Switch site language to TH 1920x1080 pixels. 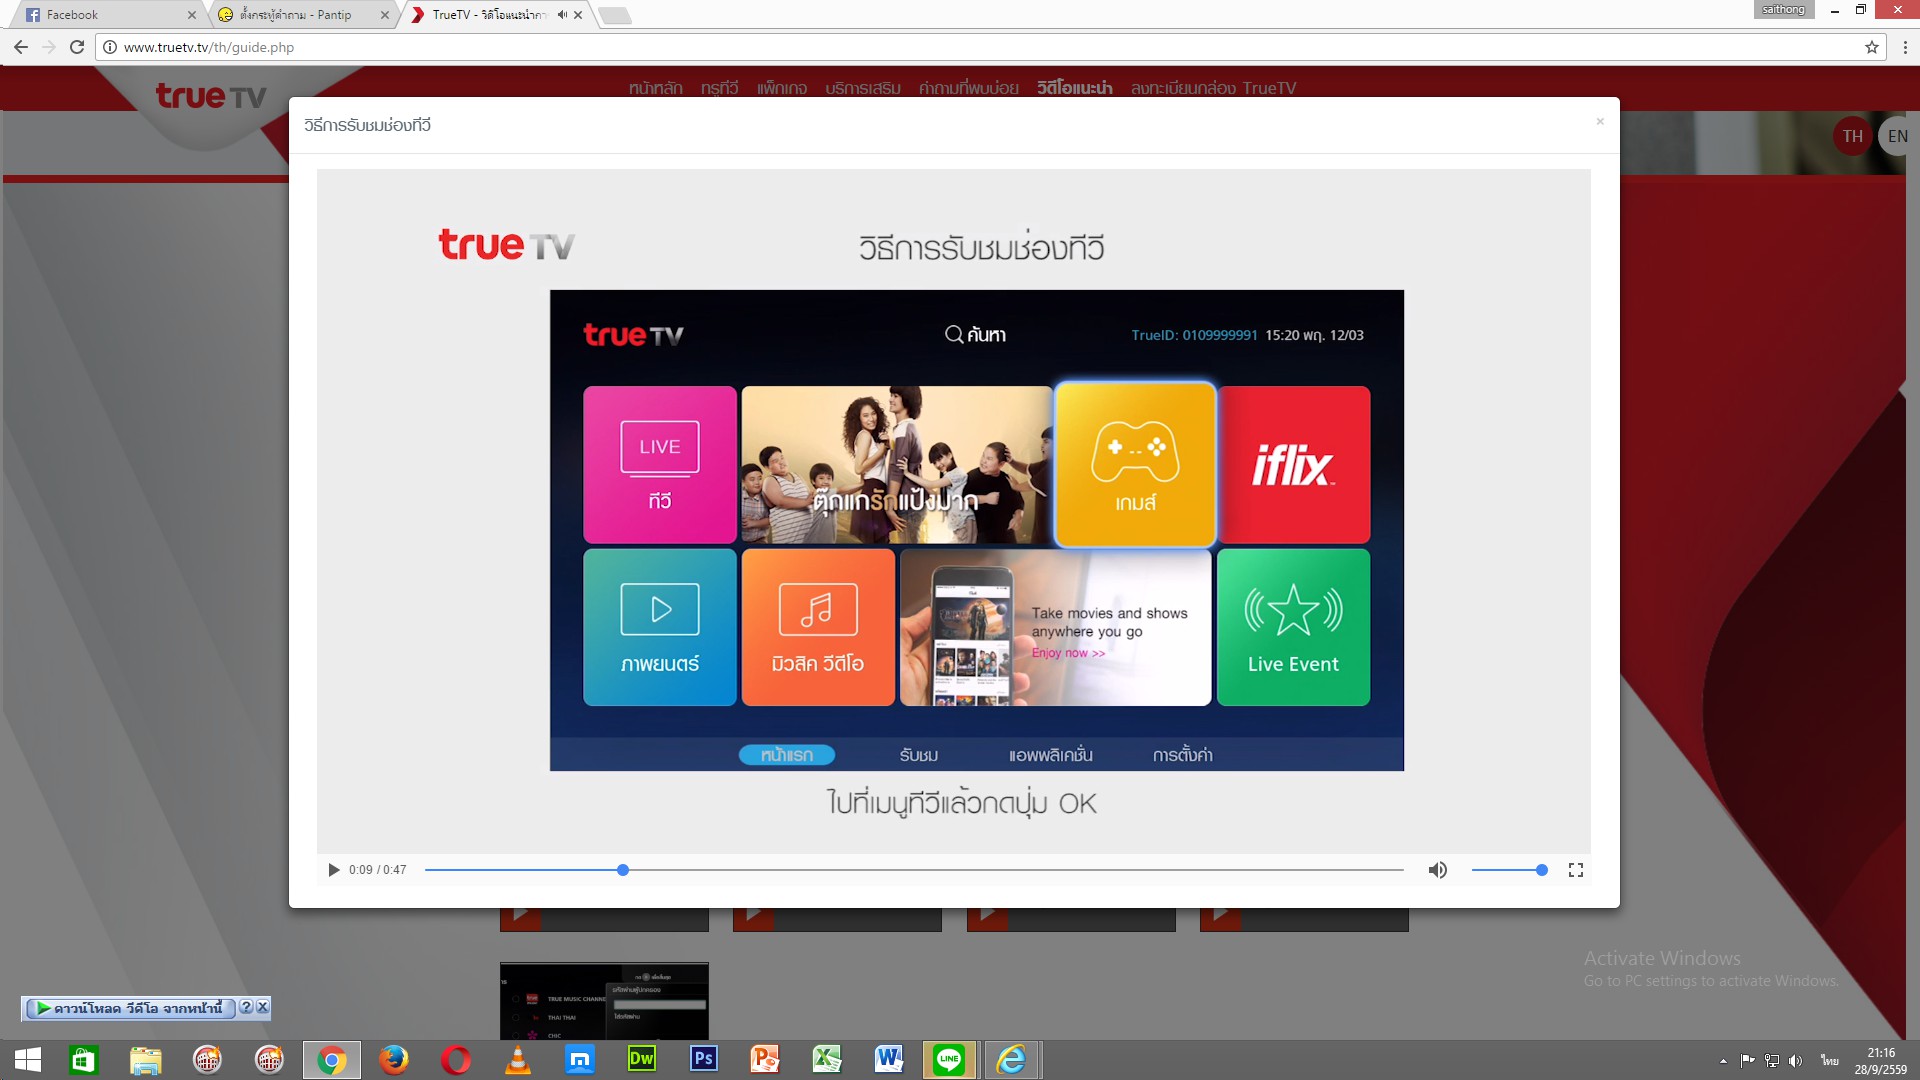click(x=1853, y=136)
